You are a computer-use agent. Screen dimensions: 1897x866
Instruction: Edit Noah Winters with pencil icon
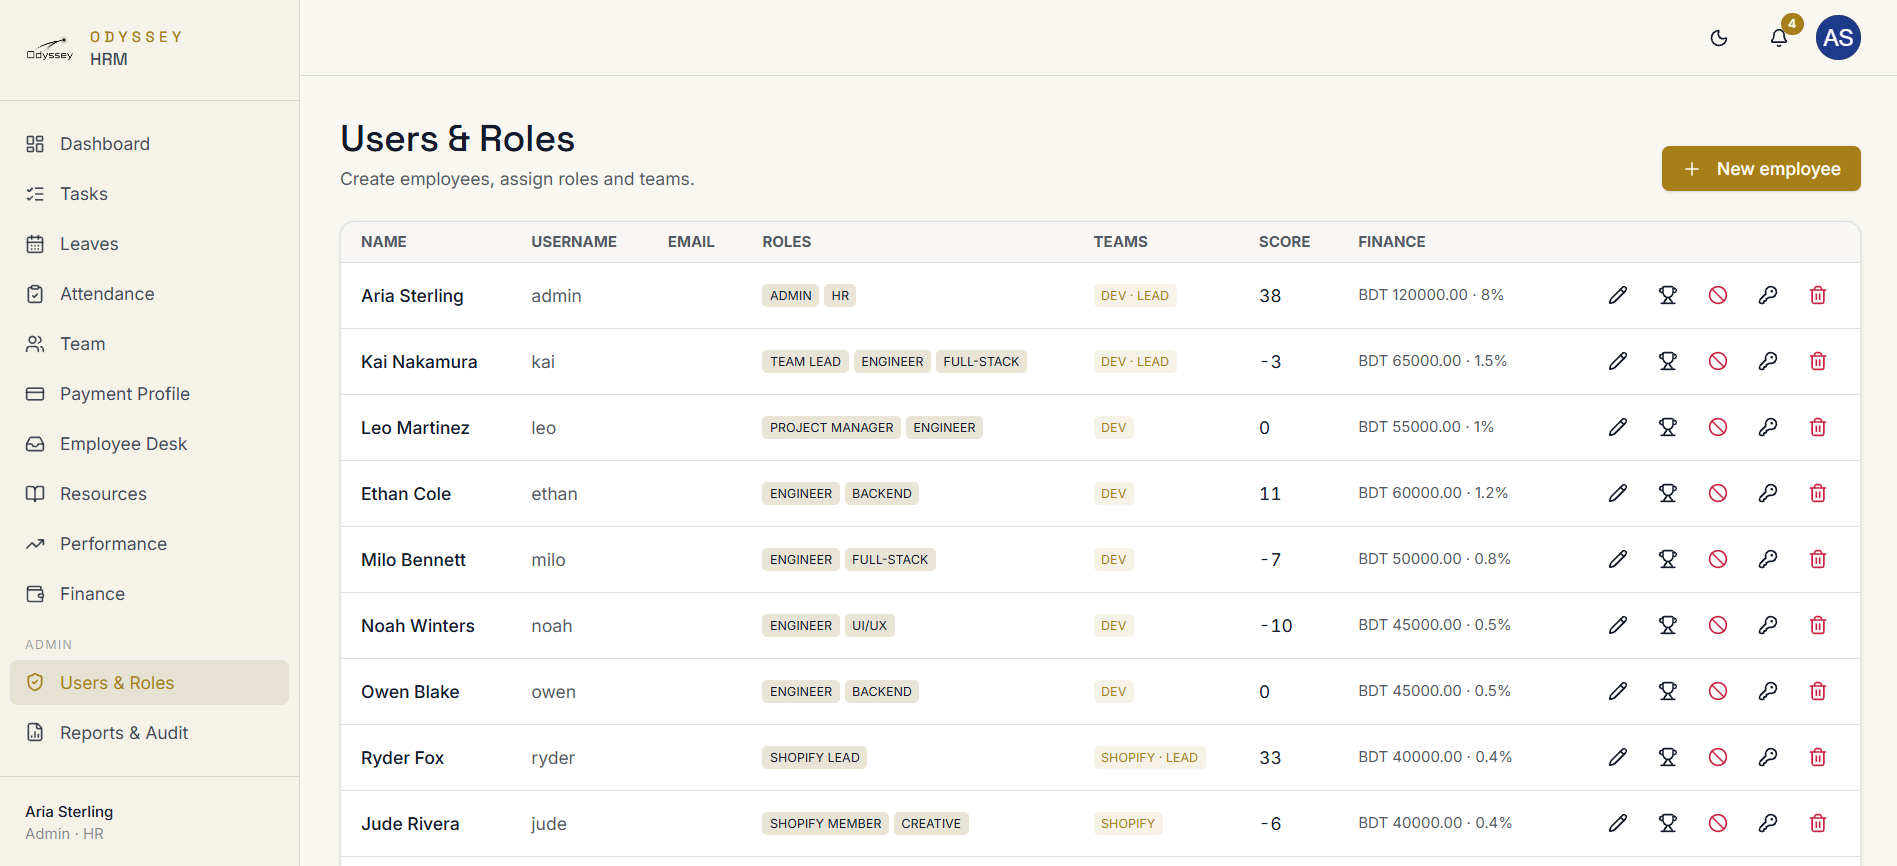1618,625
